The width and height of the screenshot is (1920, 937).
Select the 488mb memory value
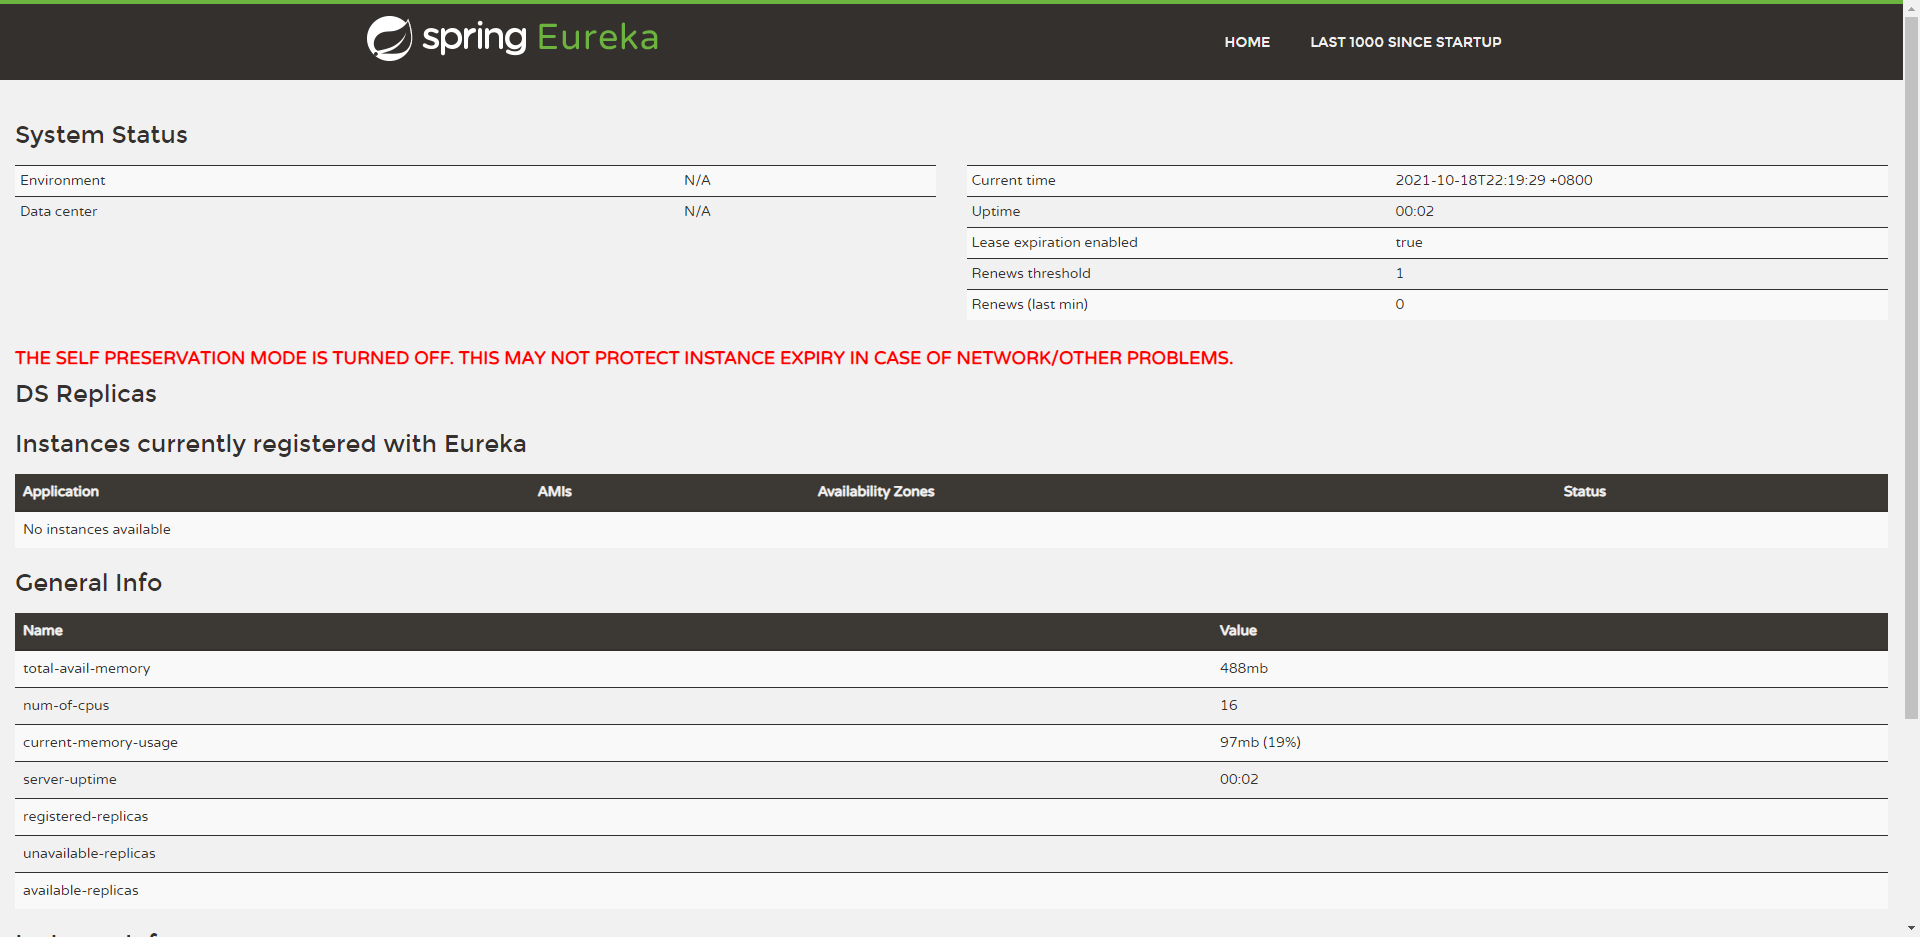point(1243,668)
